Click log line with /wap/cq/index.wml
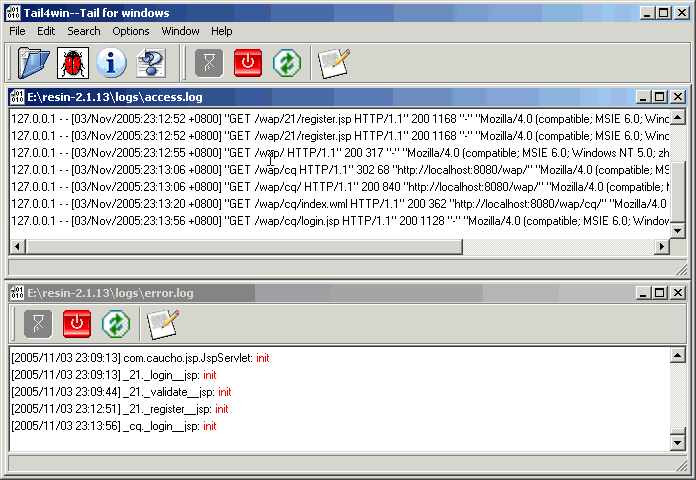 (x=340, y=204)
